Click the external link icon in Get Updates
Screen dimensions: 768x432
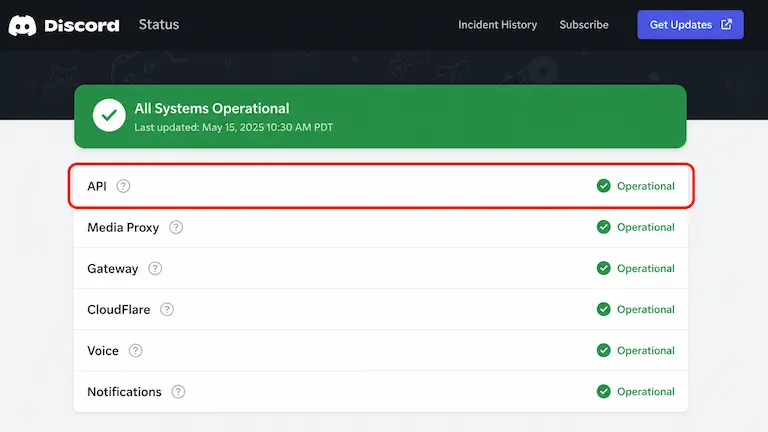(x=726, y=24)
